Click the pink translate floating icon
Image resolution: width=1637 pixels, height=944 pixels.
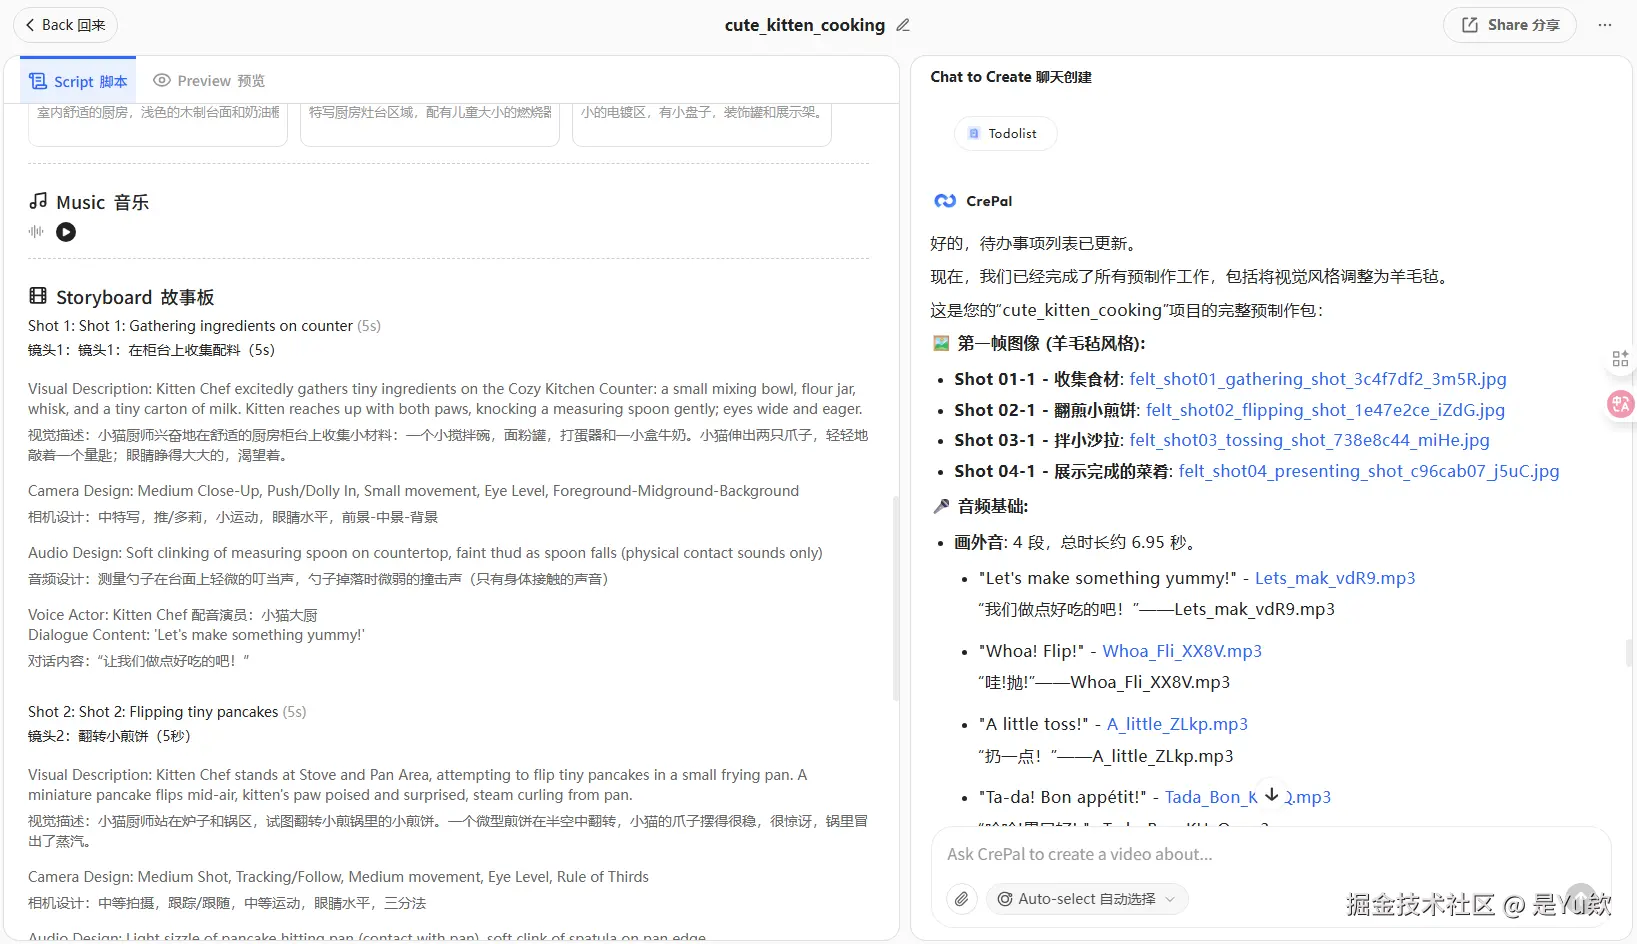(x=1620, y=404)
